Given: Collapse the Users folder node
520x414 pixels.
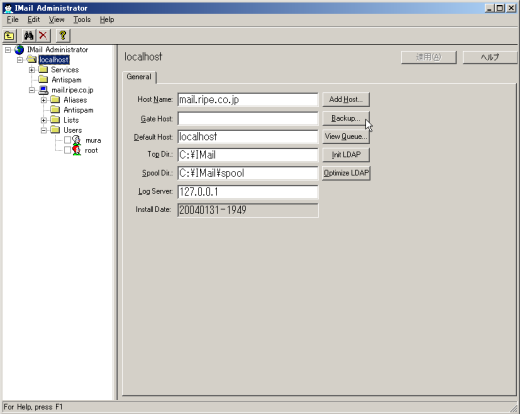Looking at the screenshot, I should point(44,130).
